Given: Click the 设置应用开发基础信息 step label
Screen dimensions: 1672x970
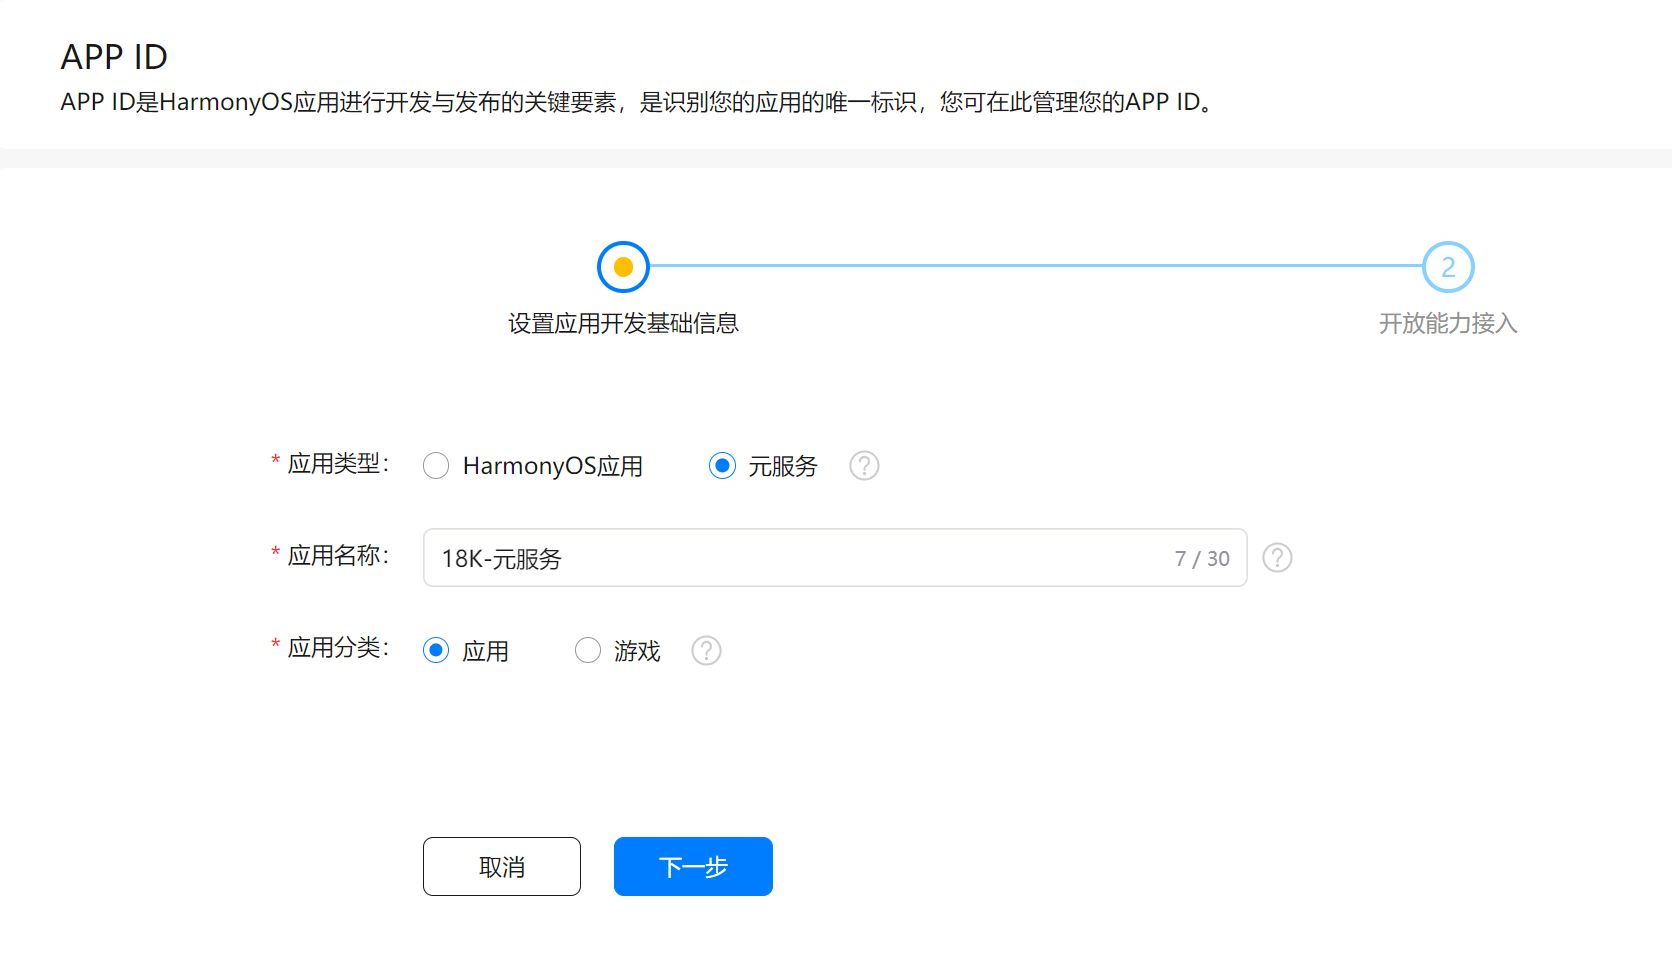Looking at the screenshot, I should (623, 324).
